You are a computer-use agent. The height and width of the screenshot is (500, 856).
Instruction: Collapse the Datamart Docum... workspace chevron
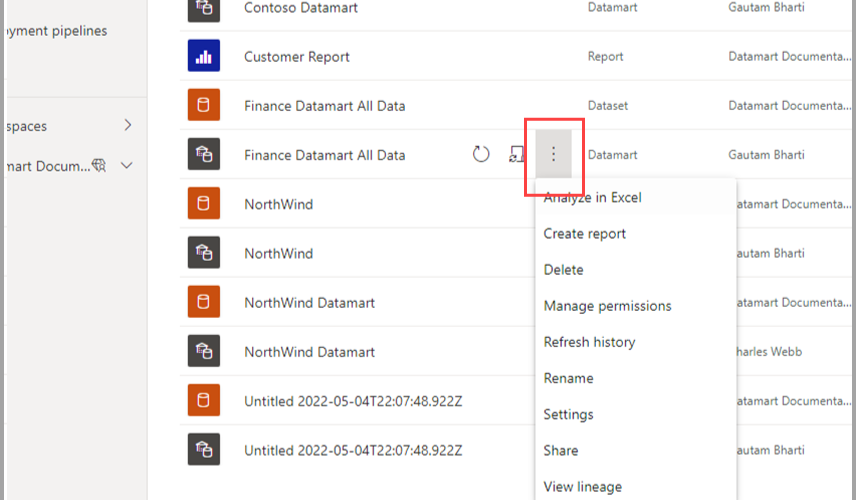[127, 165]
